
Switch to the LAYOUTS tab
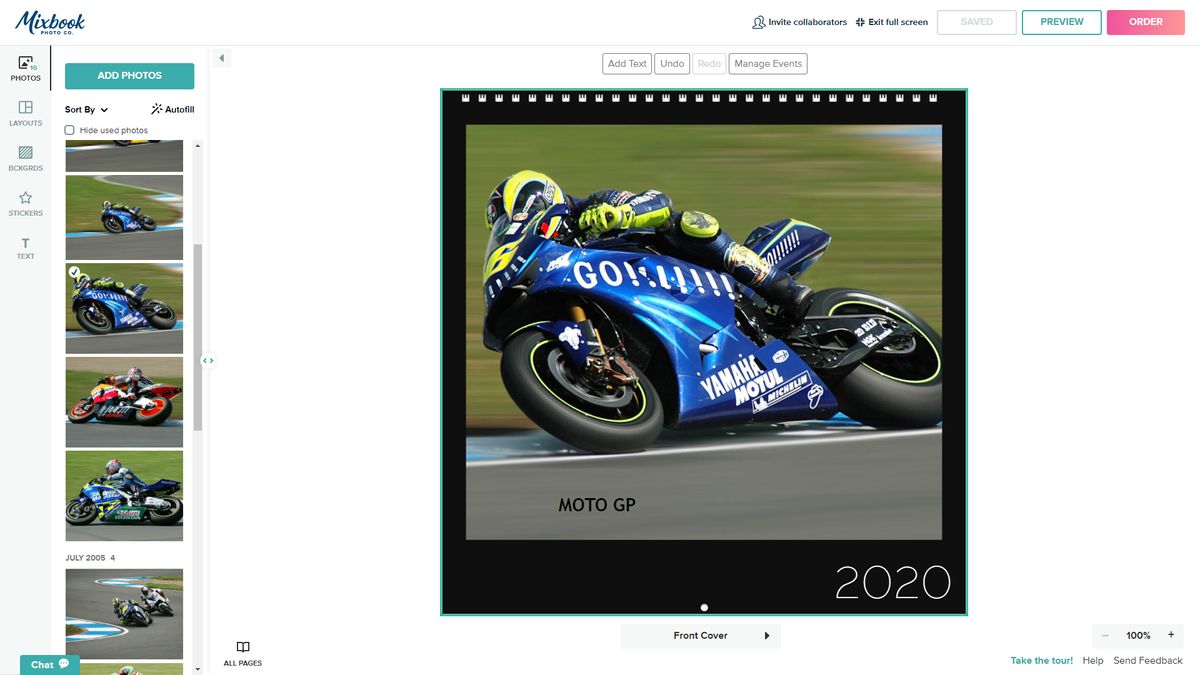[x=25, y=112]
